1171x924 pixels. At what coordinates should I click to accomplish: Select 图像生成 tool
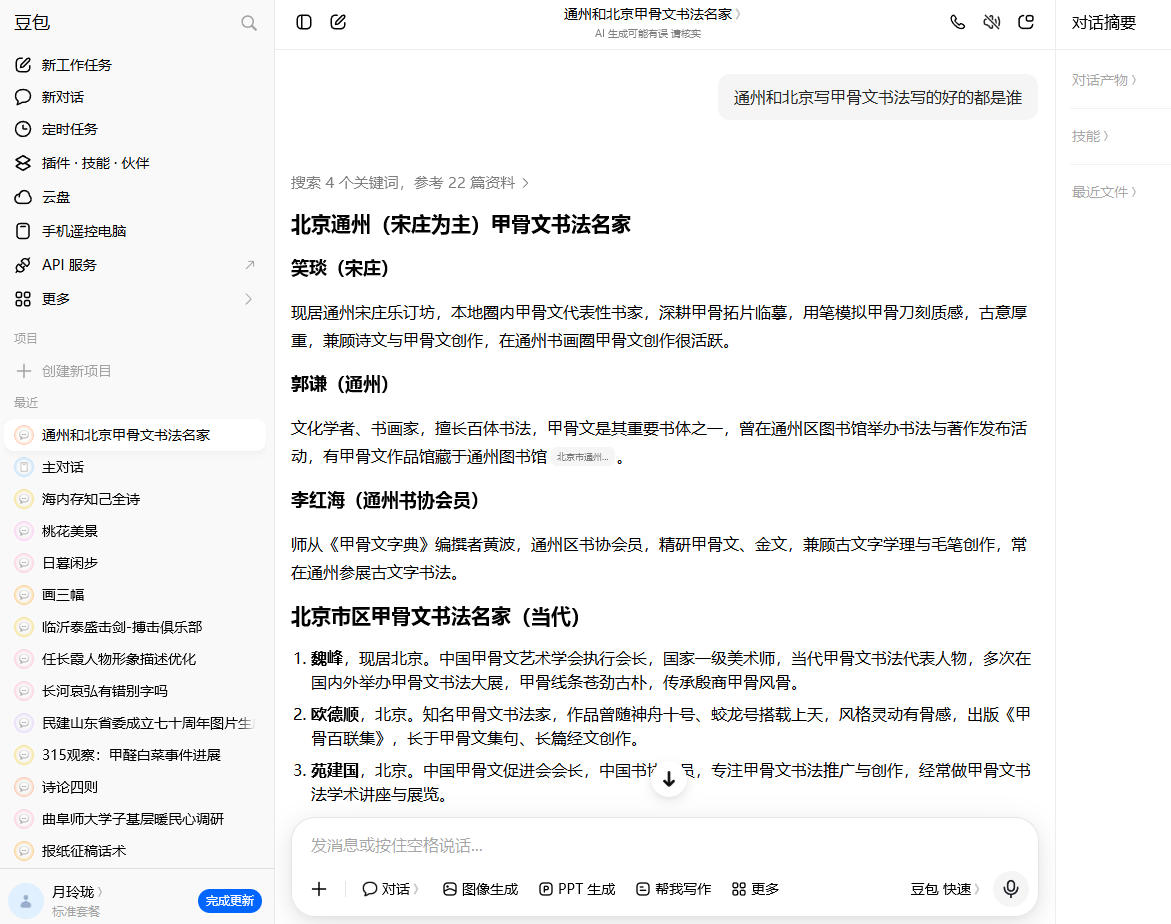[480, 889]
